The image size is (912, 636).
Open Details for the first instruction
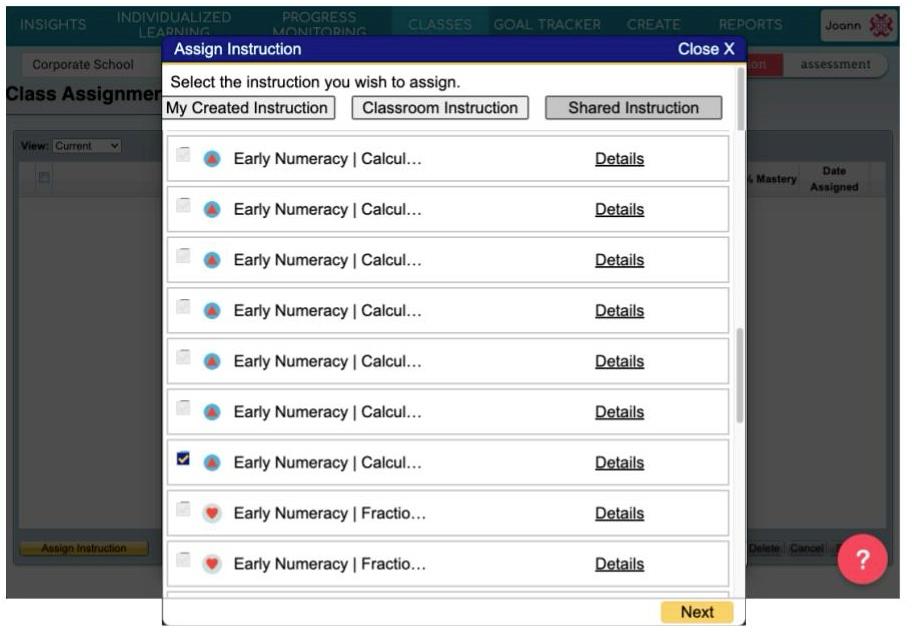[618, 157]
